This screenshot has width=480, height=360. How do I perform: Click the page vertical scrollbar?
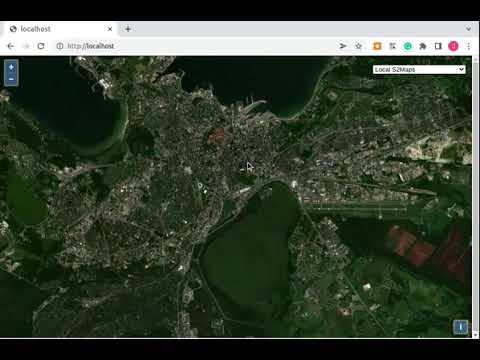click(x=476, y=197)
